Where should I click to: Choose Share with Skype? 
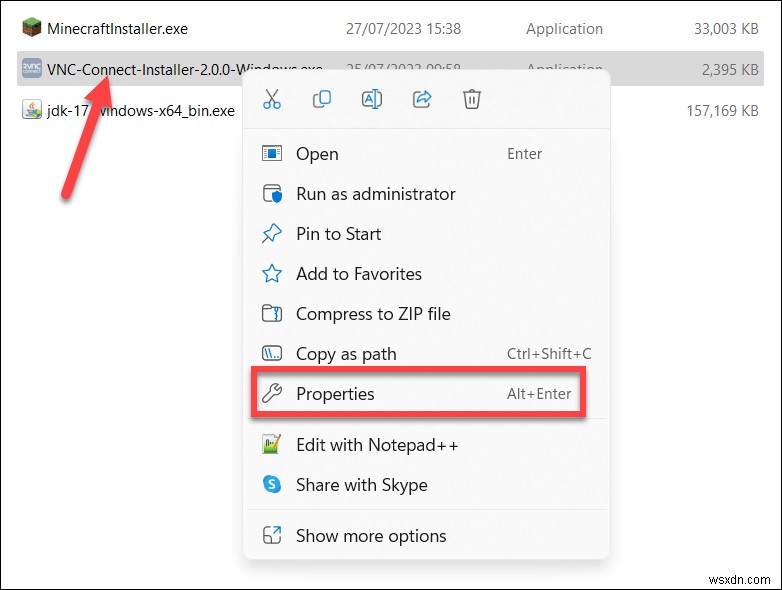pos(426,484)
